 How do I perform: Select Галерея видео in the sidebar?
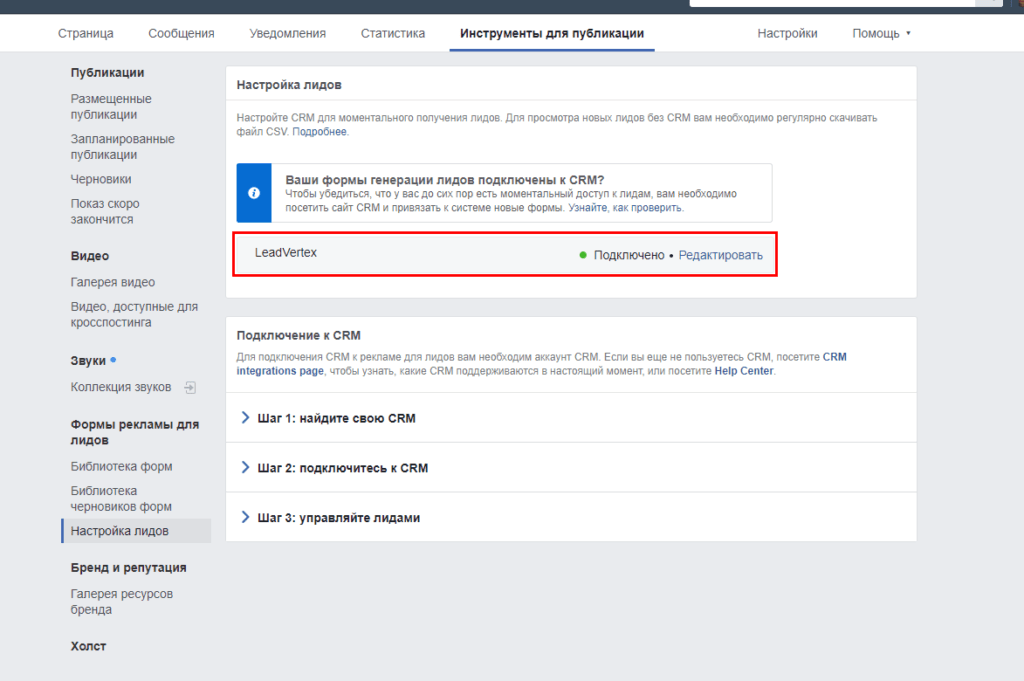point(113,282)
